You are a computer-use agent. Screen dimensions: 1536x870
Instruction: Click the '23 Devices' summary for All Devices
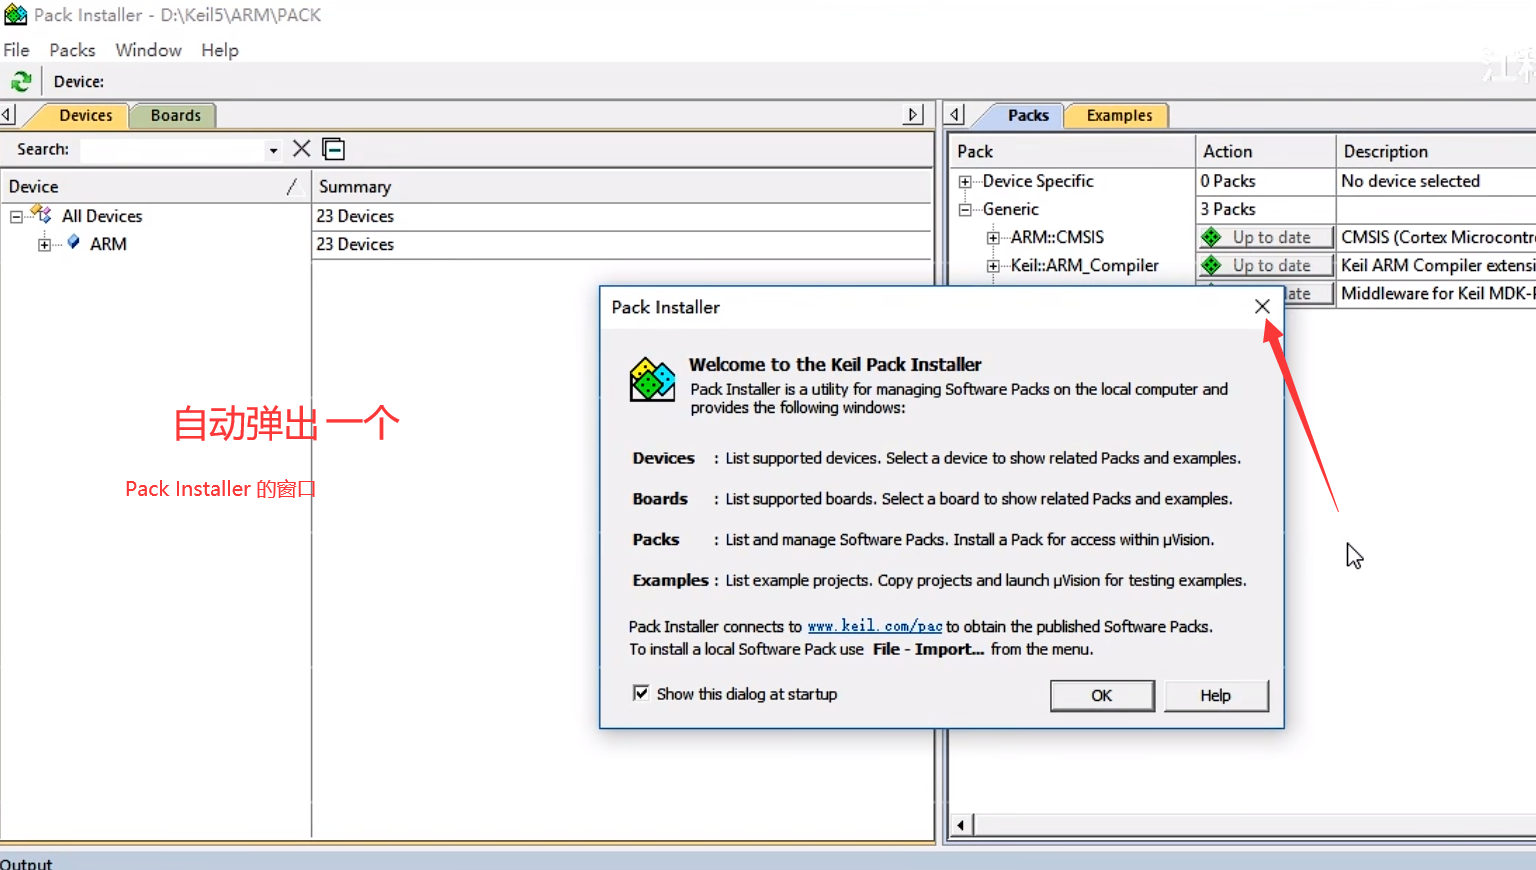pos(622,216)
